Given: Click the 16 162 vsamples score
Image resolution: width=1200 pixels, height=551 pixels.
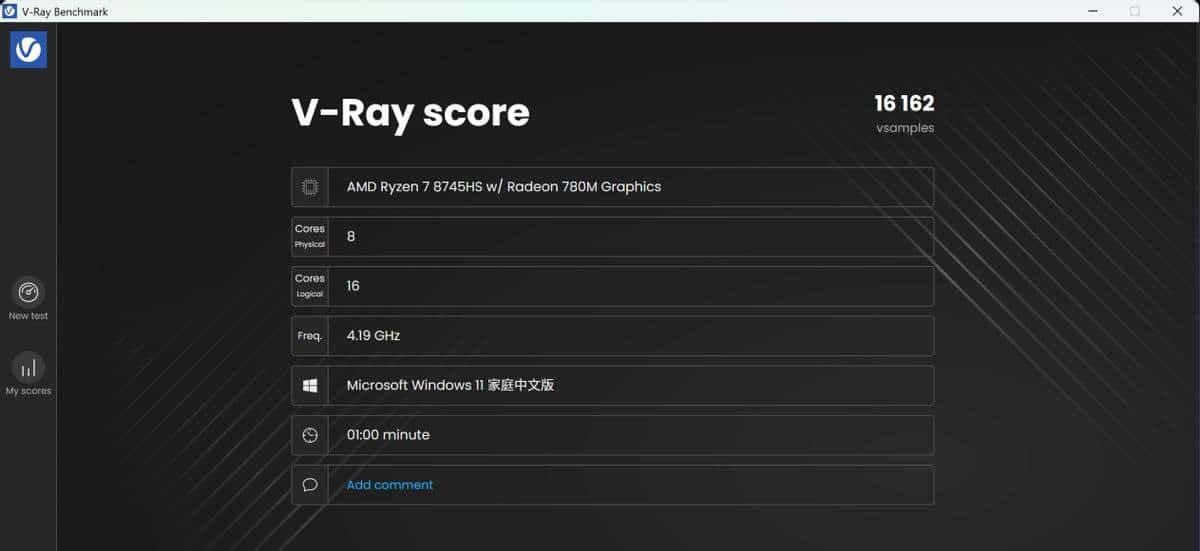Looking at the screenshot, I should (x=904, y=104).
